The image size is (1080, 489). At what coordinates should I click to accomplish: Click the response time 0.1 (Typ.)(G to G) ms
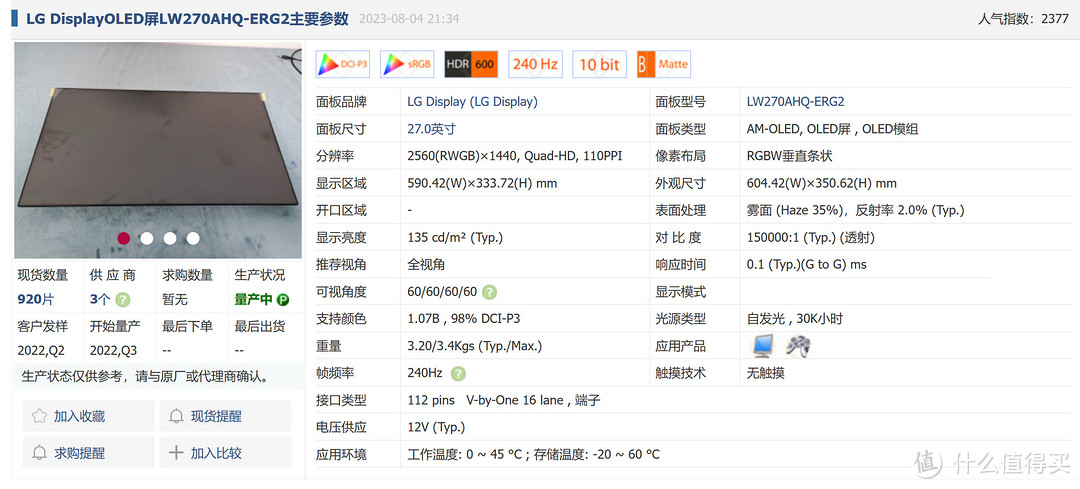pyautogui.click(x=807, y=264)
